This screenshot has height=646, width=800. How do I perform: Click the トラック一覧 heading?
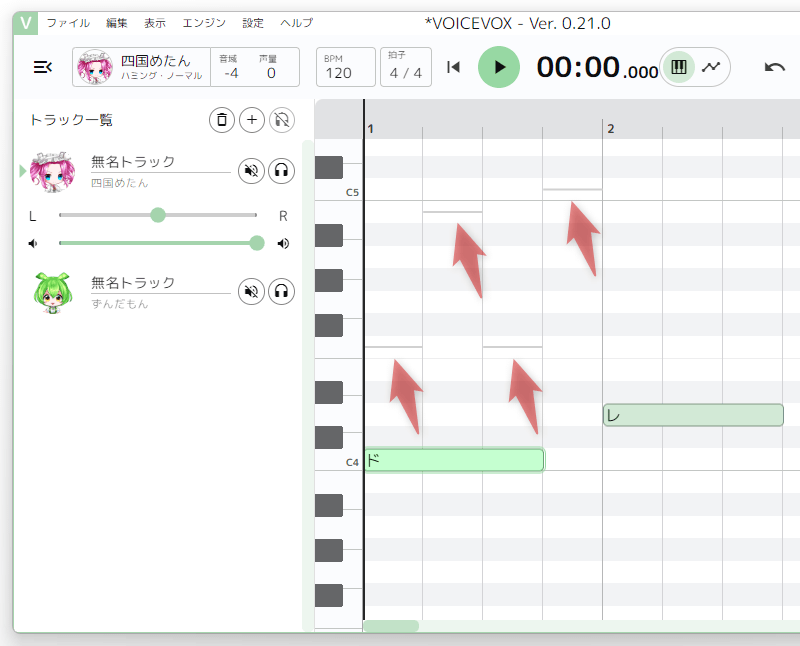pos(71,120)
